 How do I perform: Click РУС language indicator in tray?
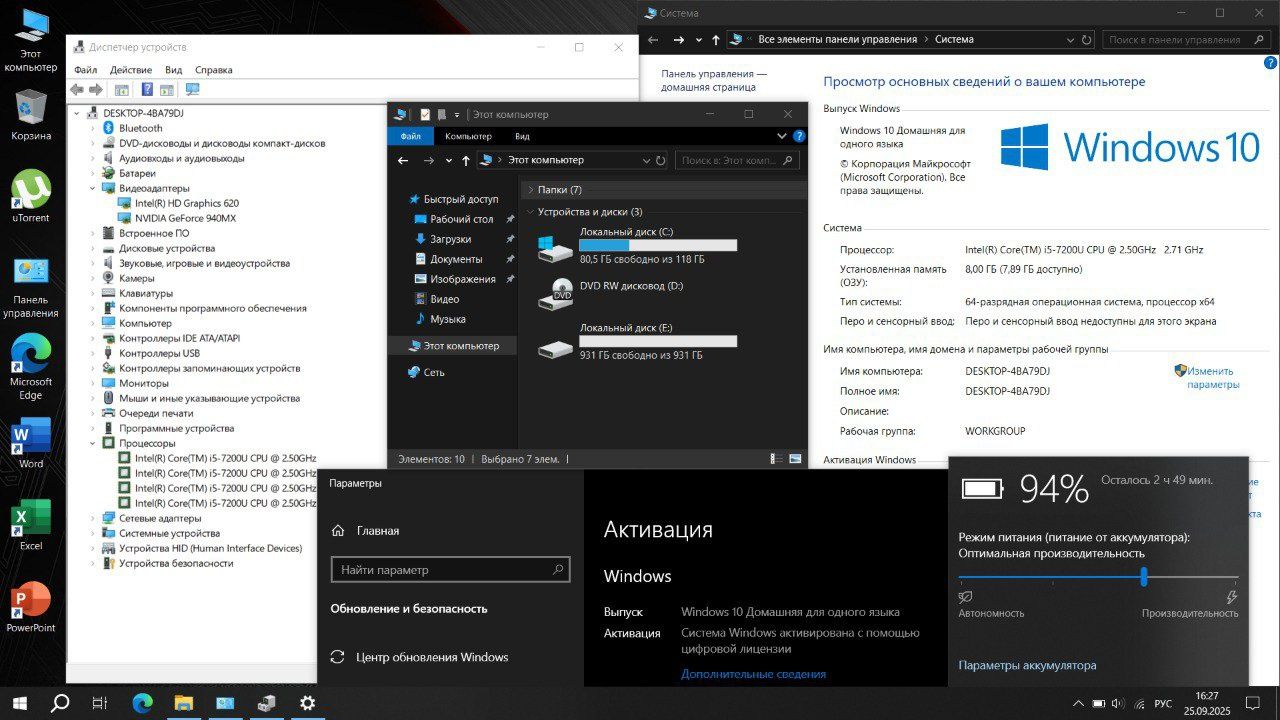click(x=1163, y=703)
